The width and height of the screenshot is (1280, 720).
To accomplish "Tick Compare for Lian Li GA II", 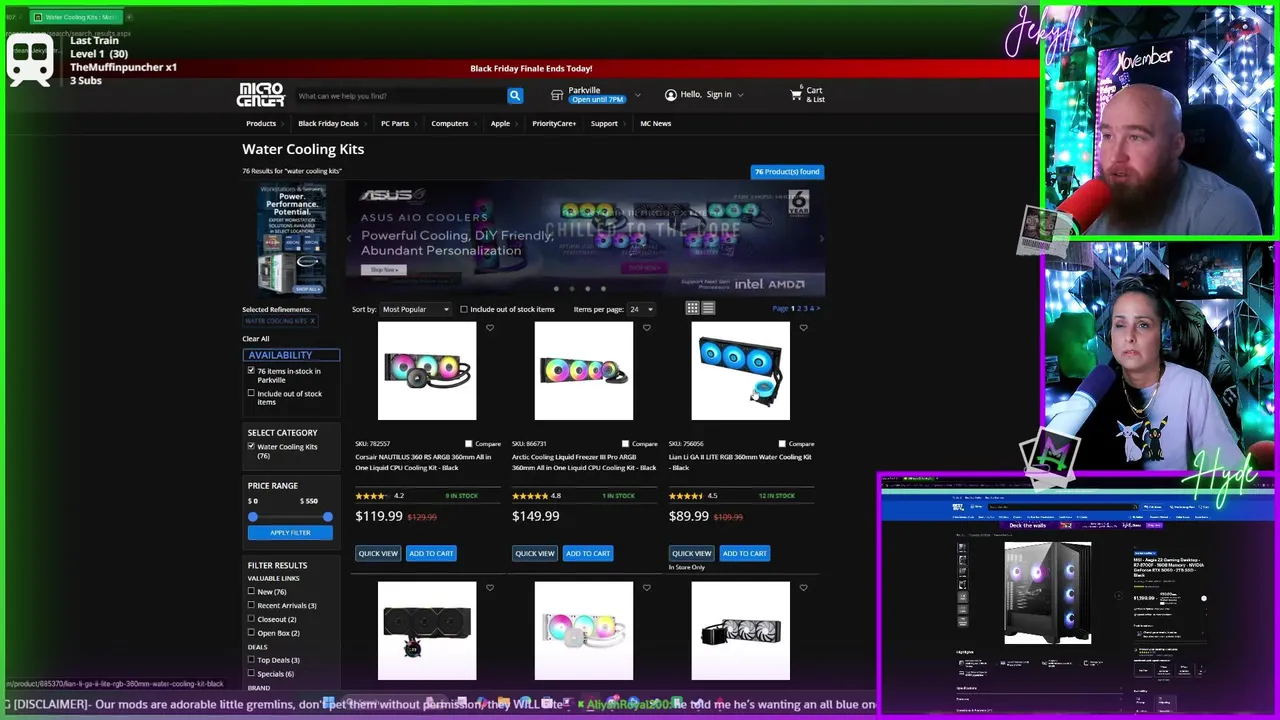I will coord(782,443).
